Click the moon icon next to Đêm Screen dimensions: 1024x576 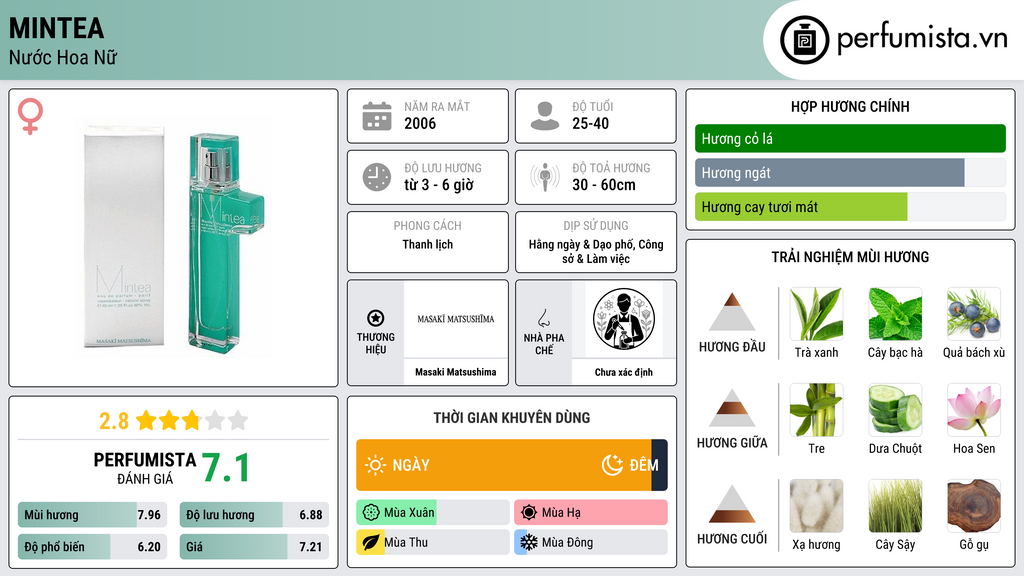click(612, 465)
